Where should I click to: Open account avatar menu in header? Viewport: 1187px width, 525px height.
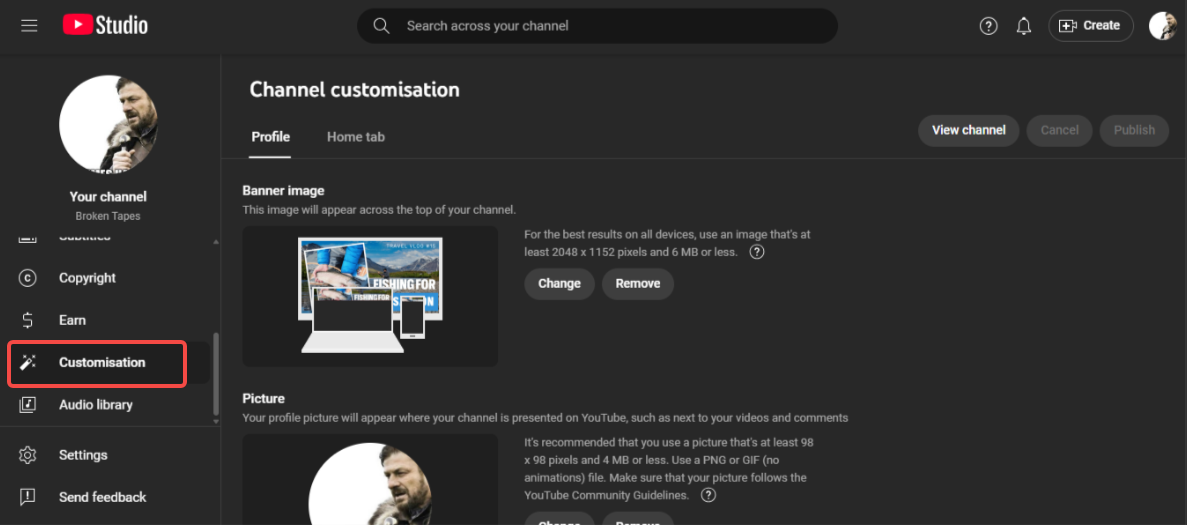(x=1162, y=26)
